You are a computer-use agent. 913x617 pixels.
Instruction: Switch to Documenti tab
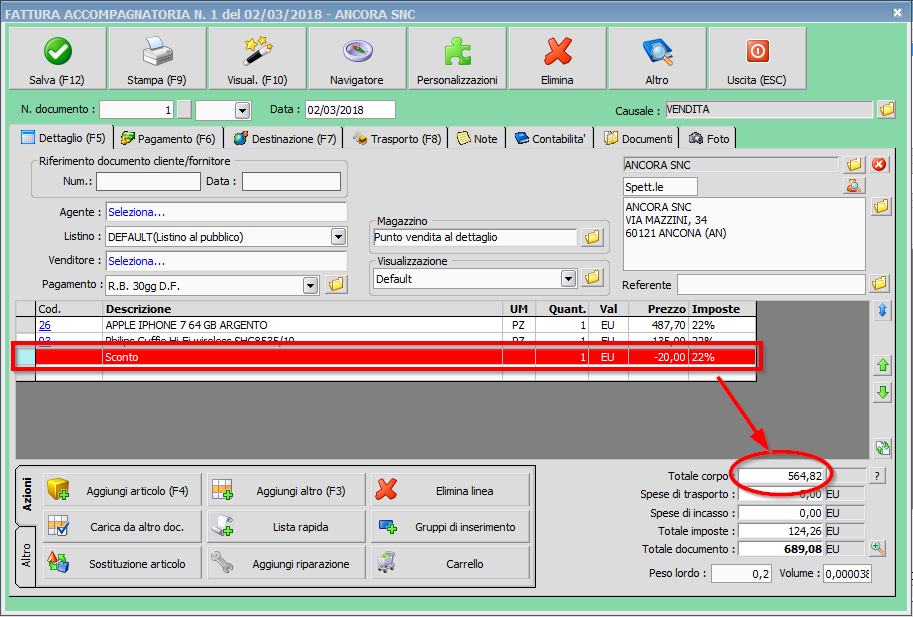(639, 139)
